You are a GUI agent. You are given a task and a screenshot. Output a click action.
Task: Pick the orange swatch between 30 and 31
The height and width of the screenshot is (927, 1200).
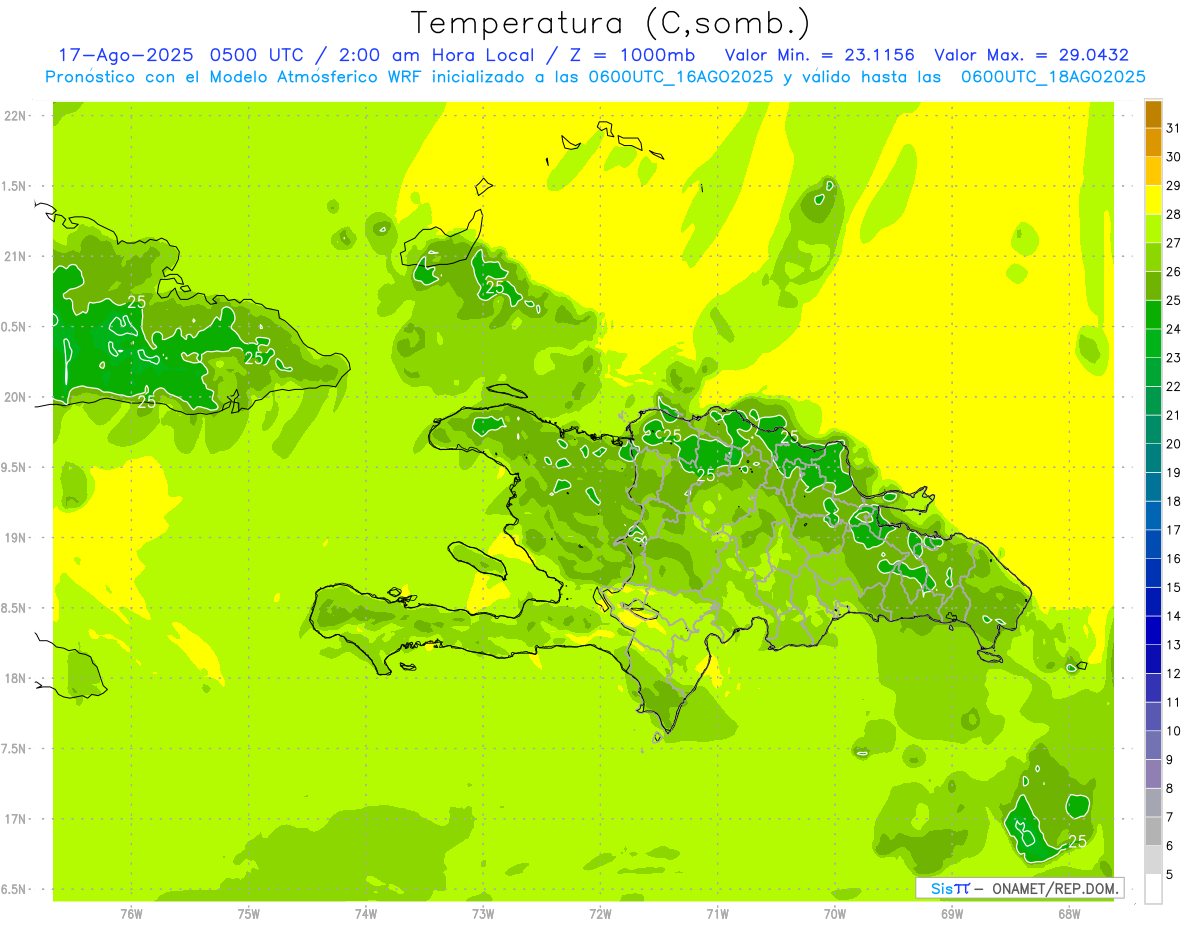tap(1153, 143)
